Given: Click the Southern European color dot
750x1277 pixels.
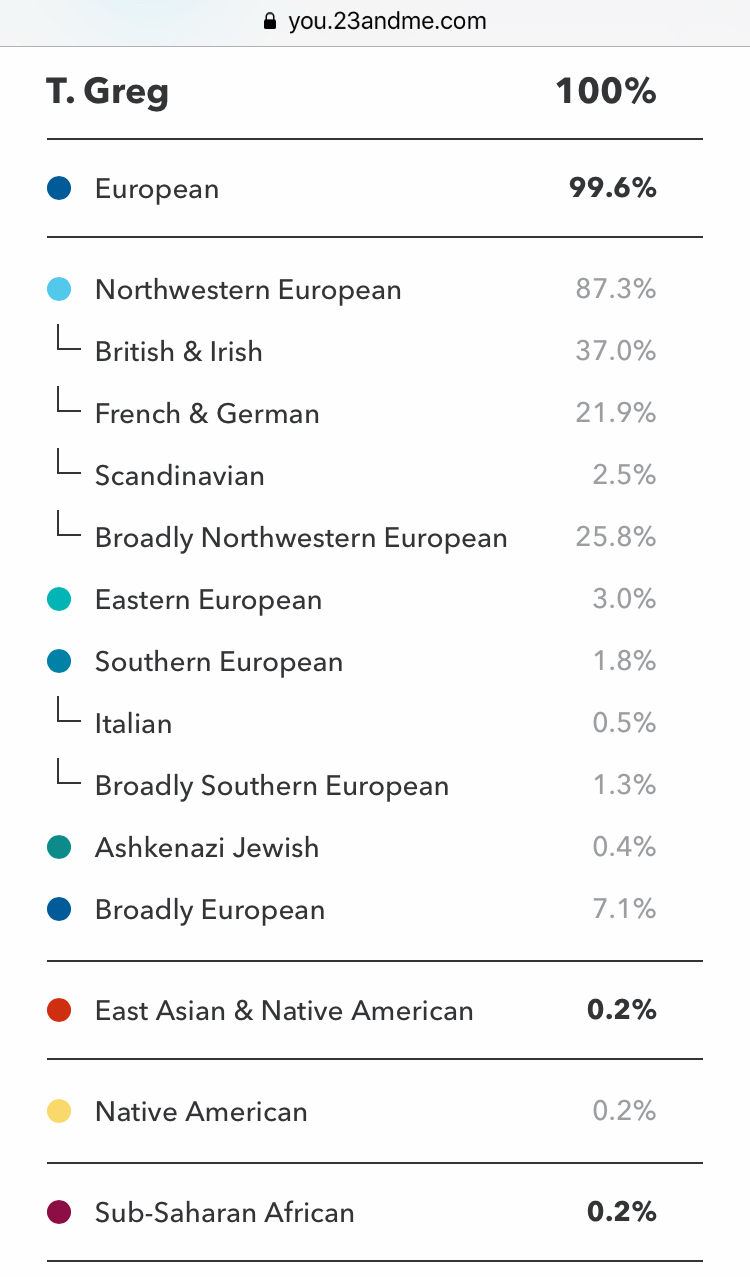Looking at the screenshot, I should (x=59, y=661).
